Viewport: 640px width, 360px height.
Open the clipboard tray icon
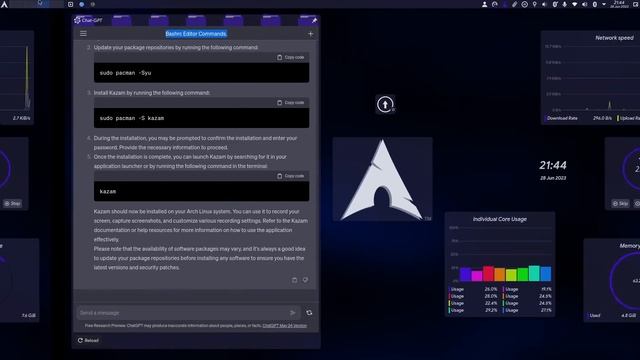515,4
